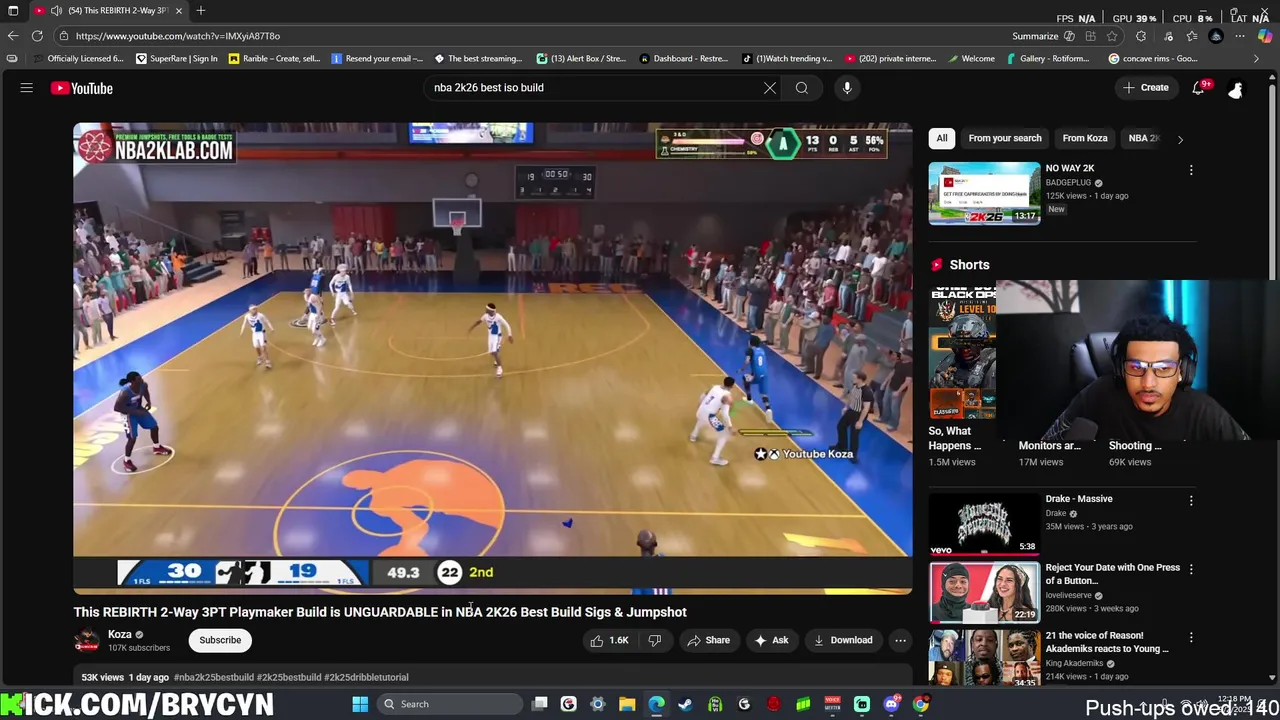The width and height of the screenshot is (1280, 720).
Task: Download the video
Action: pyautogui.click(x=843, y=640)
